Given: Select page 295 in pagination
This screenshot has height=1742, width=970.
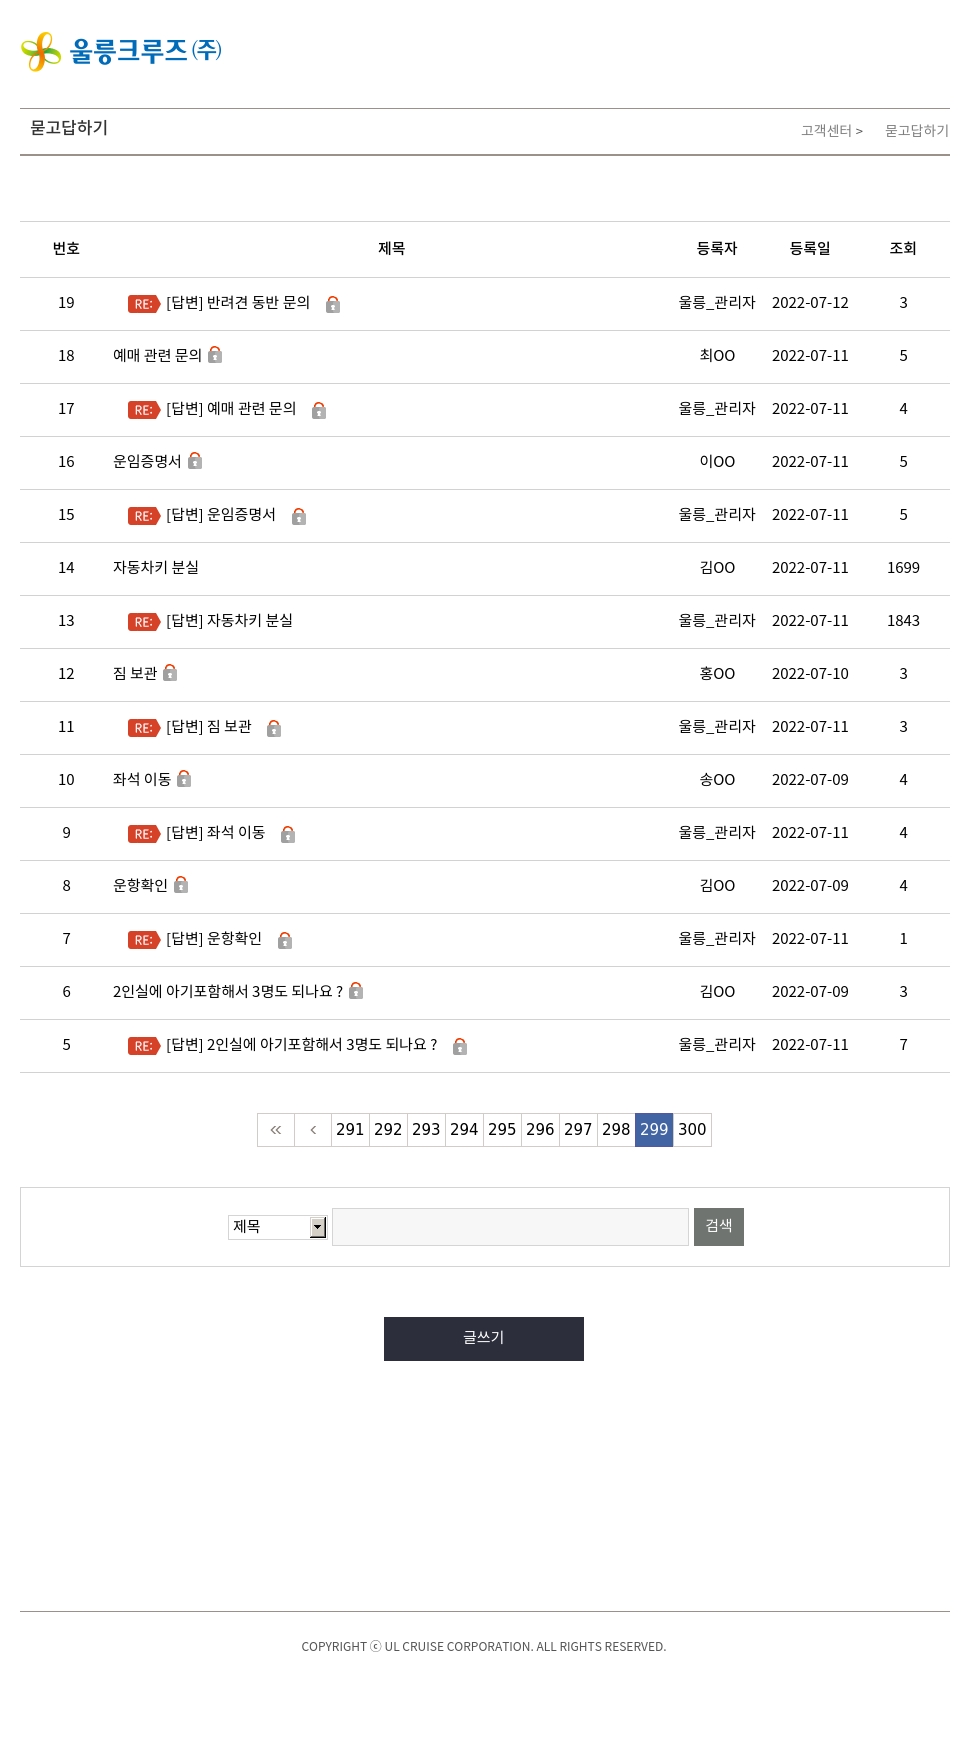Looking at the screenshot, I should tap(502, 1130).
